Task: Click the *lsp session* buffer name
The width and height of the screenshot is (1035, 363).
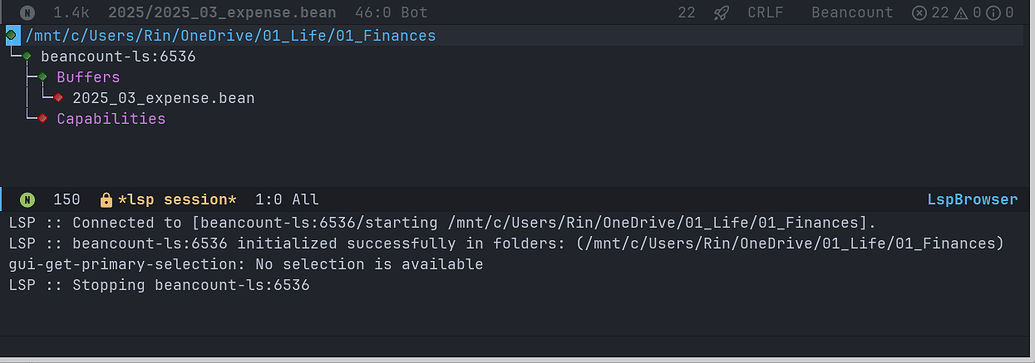Action: click(176, 199)
